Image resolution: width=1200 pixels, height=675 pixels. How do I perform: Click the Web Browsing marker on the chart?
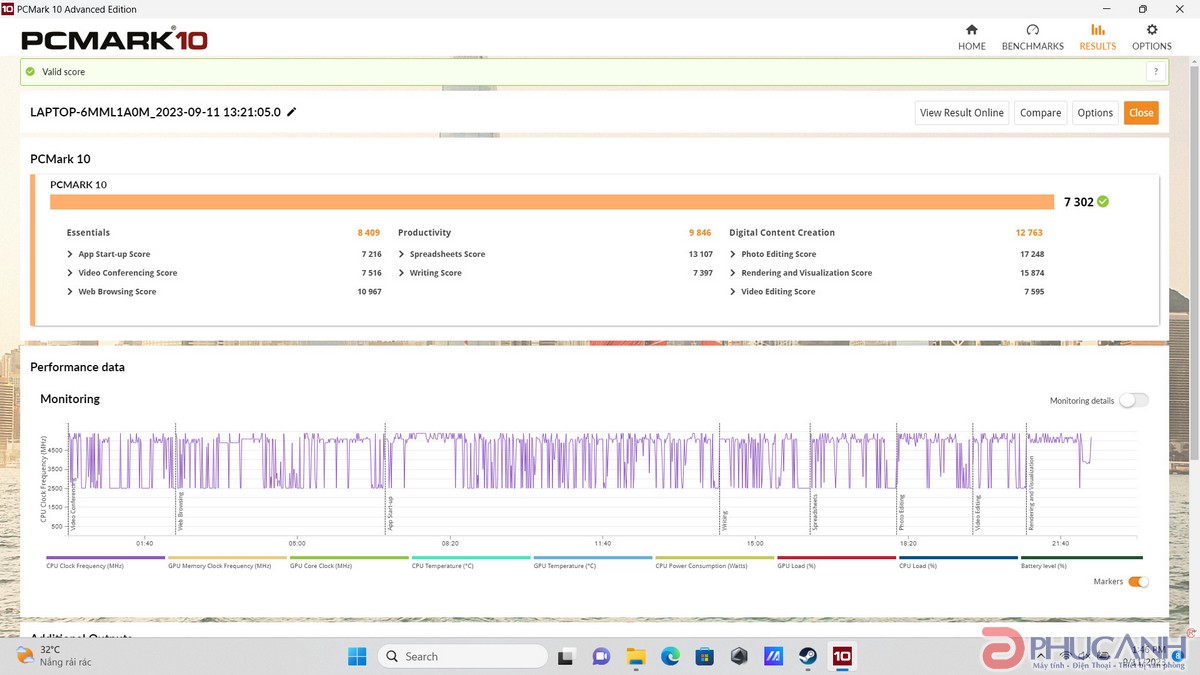[180, 510]
